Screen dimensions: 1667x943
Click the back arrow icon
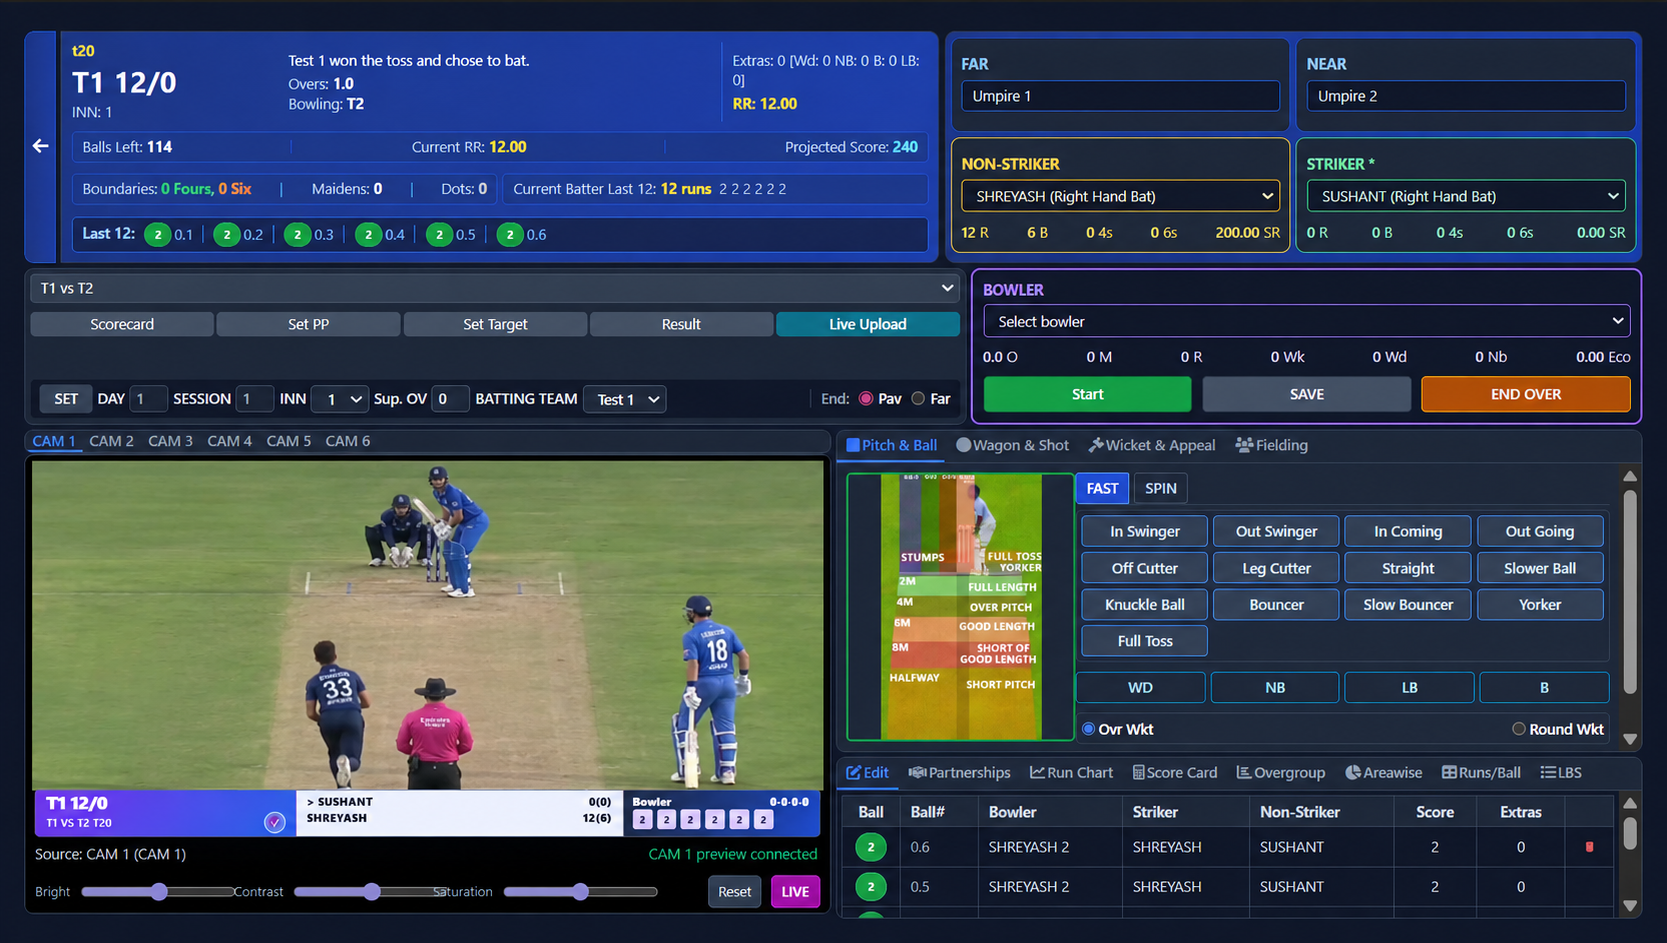click(40, 146)
